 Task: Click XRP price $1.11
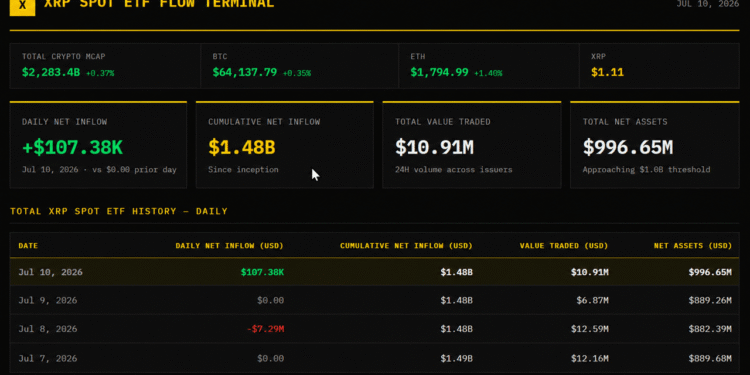(x=607, y=73)
